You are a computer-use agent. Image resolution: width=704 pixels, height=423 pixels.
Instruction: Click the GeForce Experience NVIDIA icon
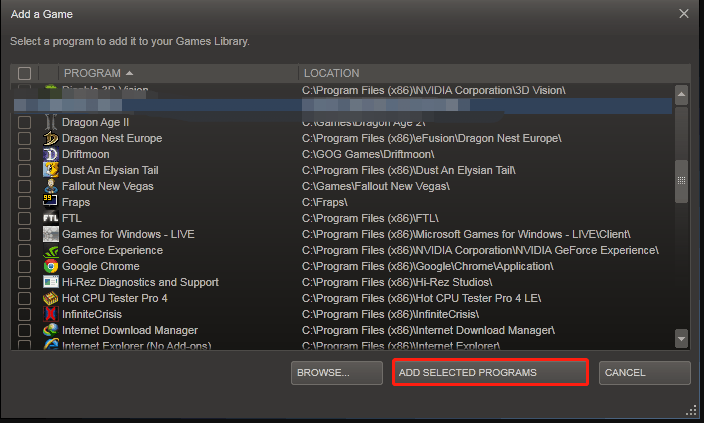coord(51,250)
